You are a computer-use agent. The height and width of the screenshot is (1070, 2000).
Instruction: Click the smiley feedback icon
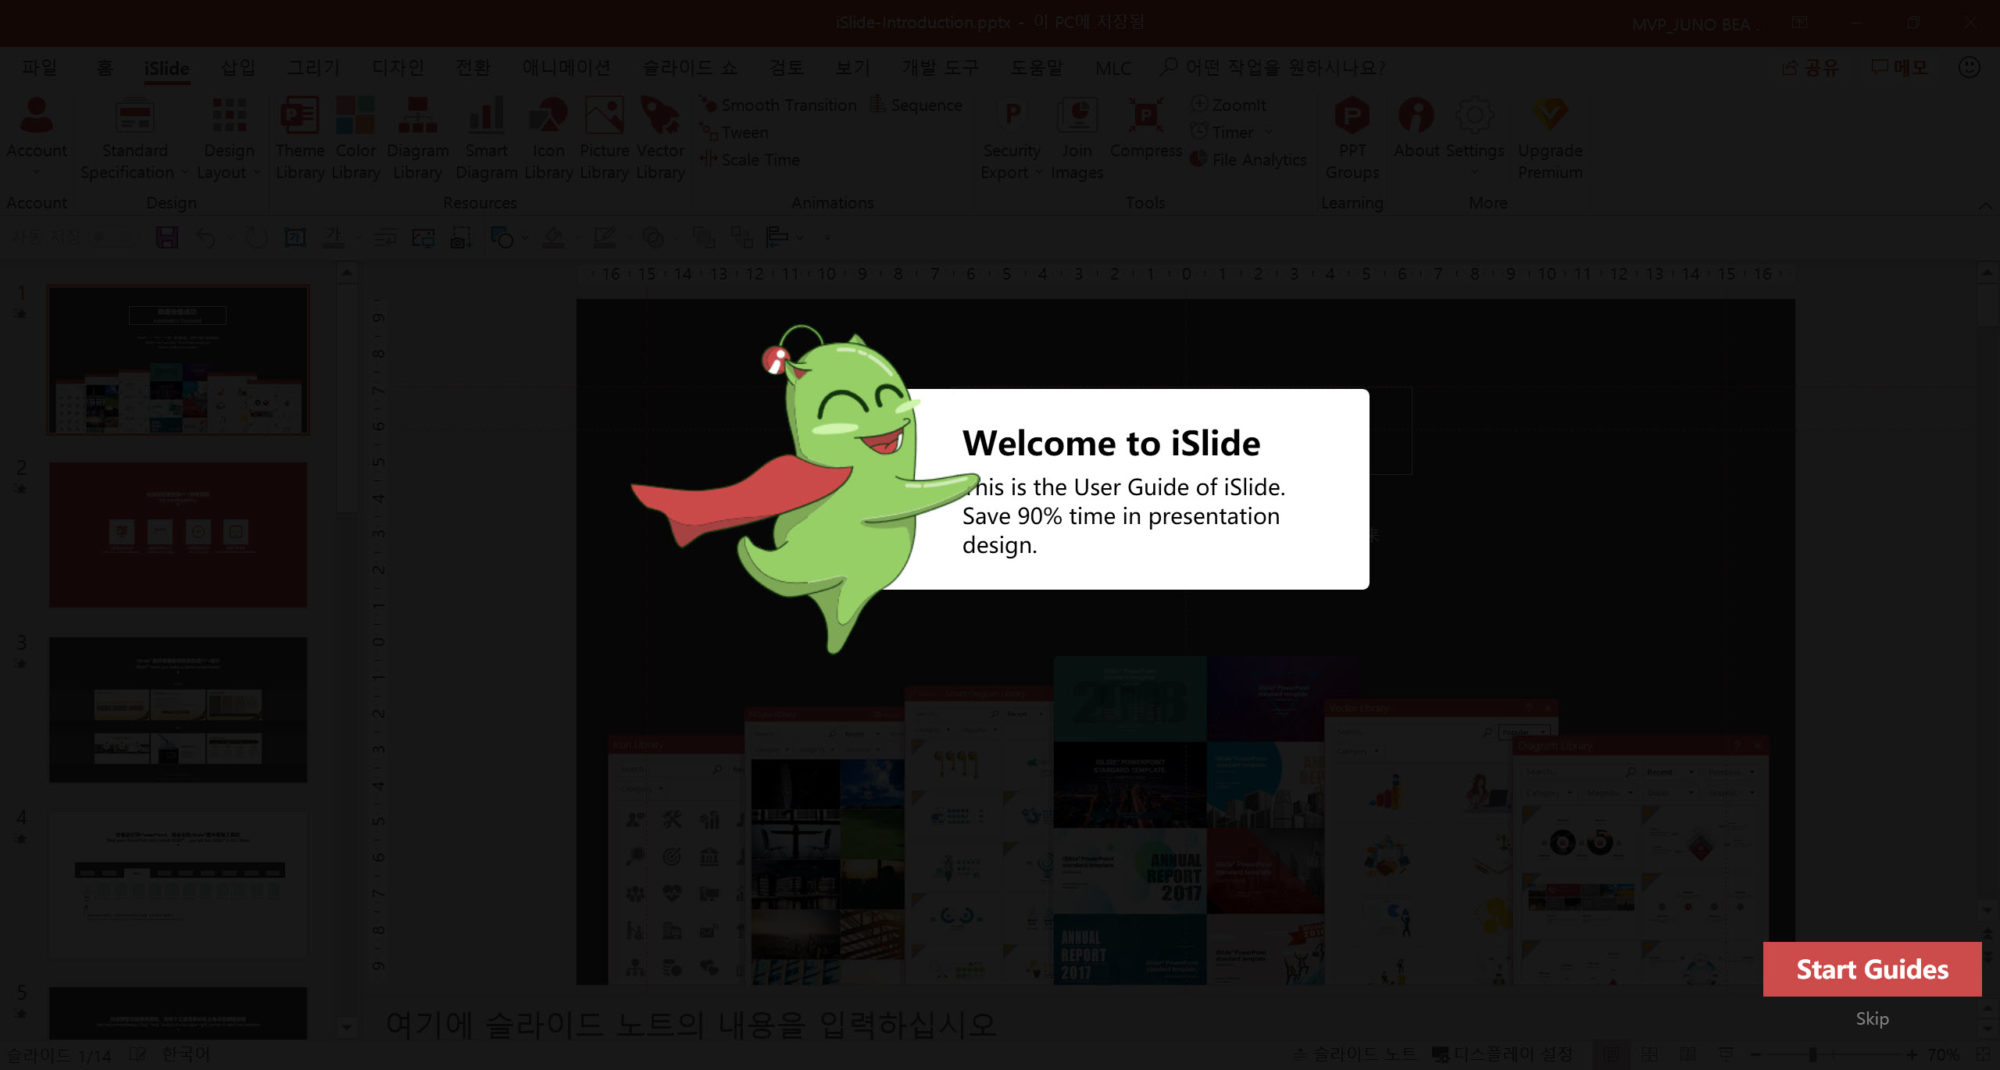pyautogui.click(x=1969, y=67)
